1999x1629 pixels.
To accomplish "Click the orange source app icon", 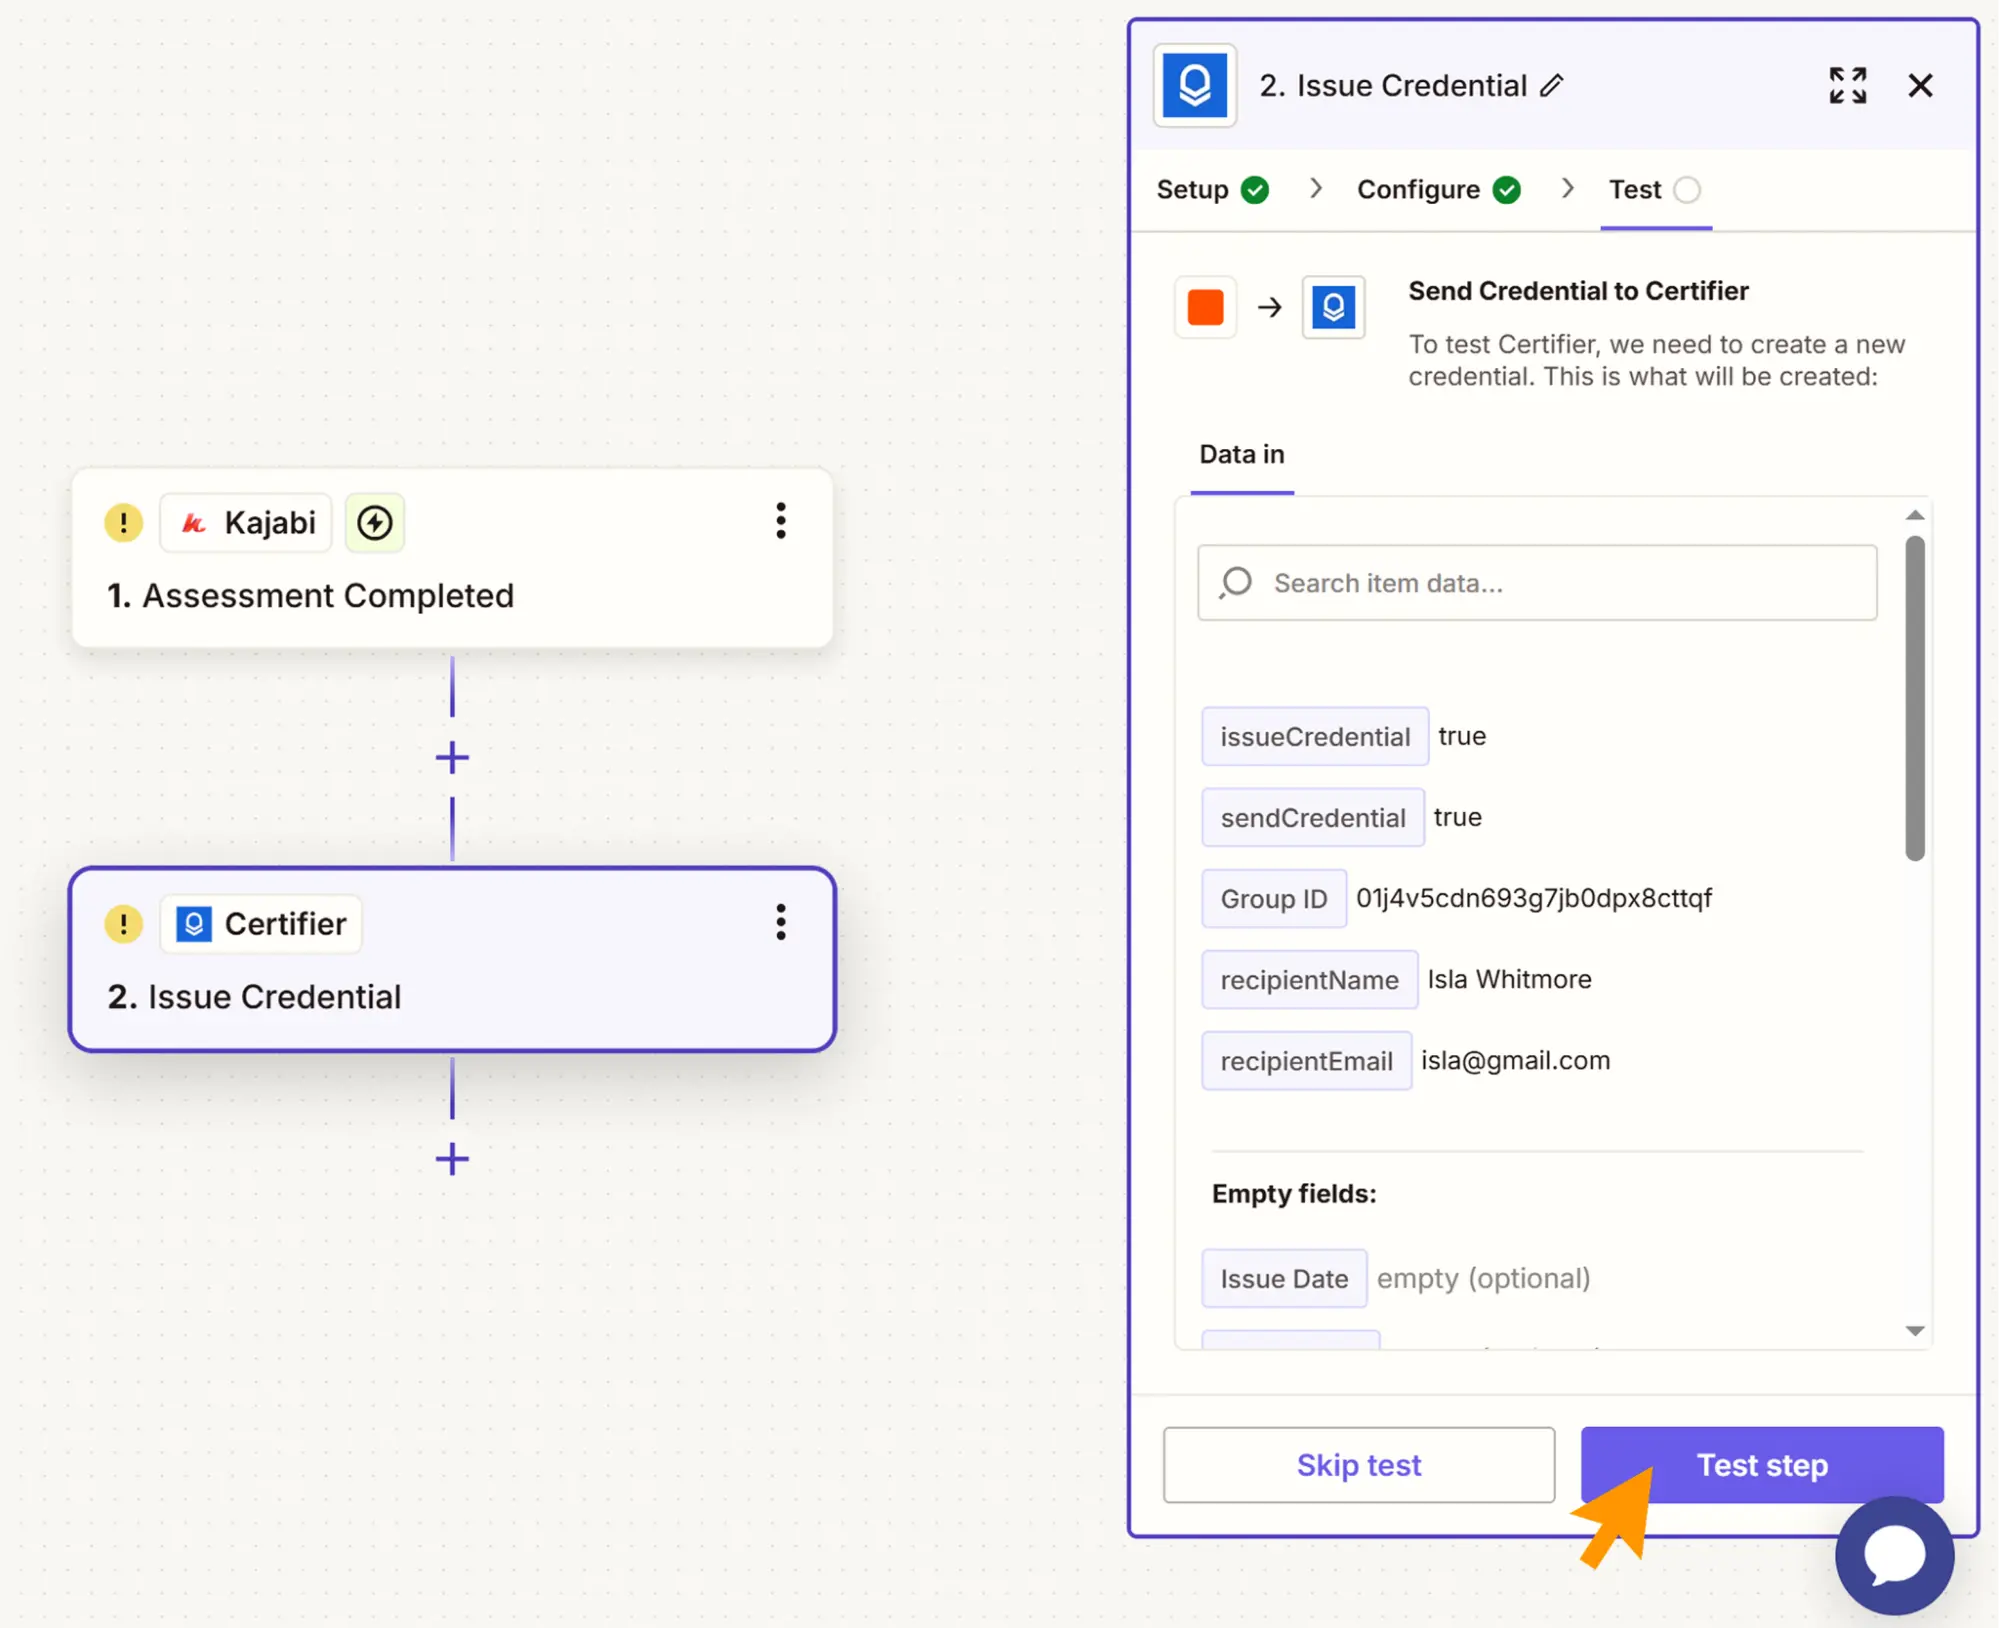I will (1205, 307).
